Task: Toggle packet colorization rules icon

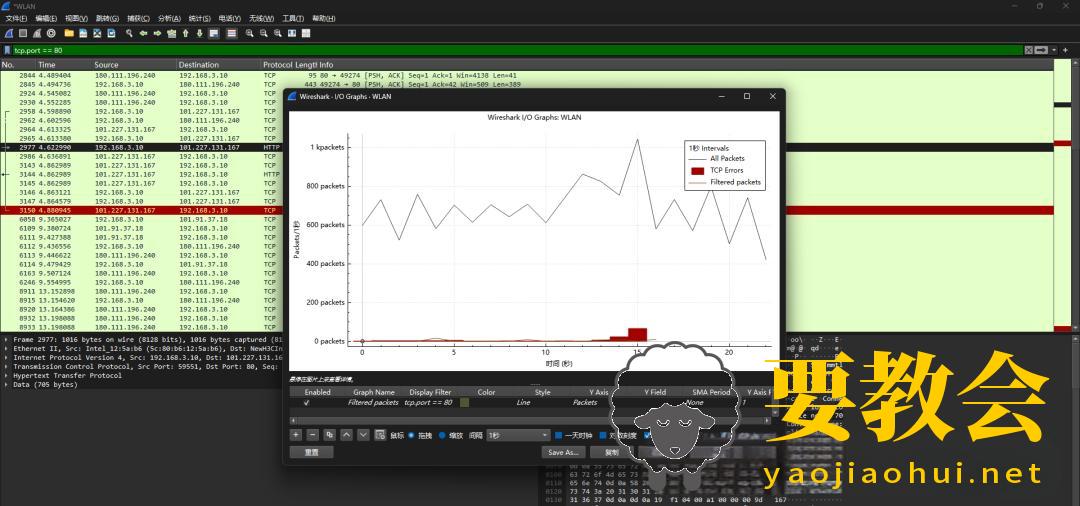Action: pyautogui.click(x=231, y=33)
